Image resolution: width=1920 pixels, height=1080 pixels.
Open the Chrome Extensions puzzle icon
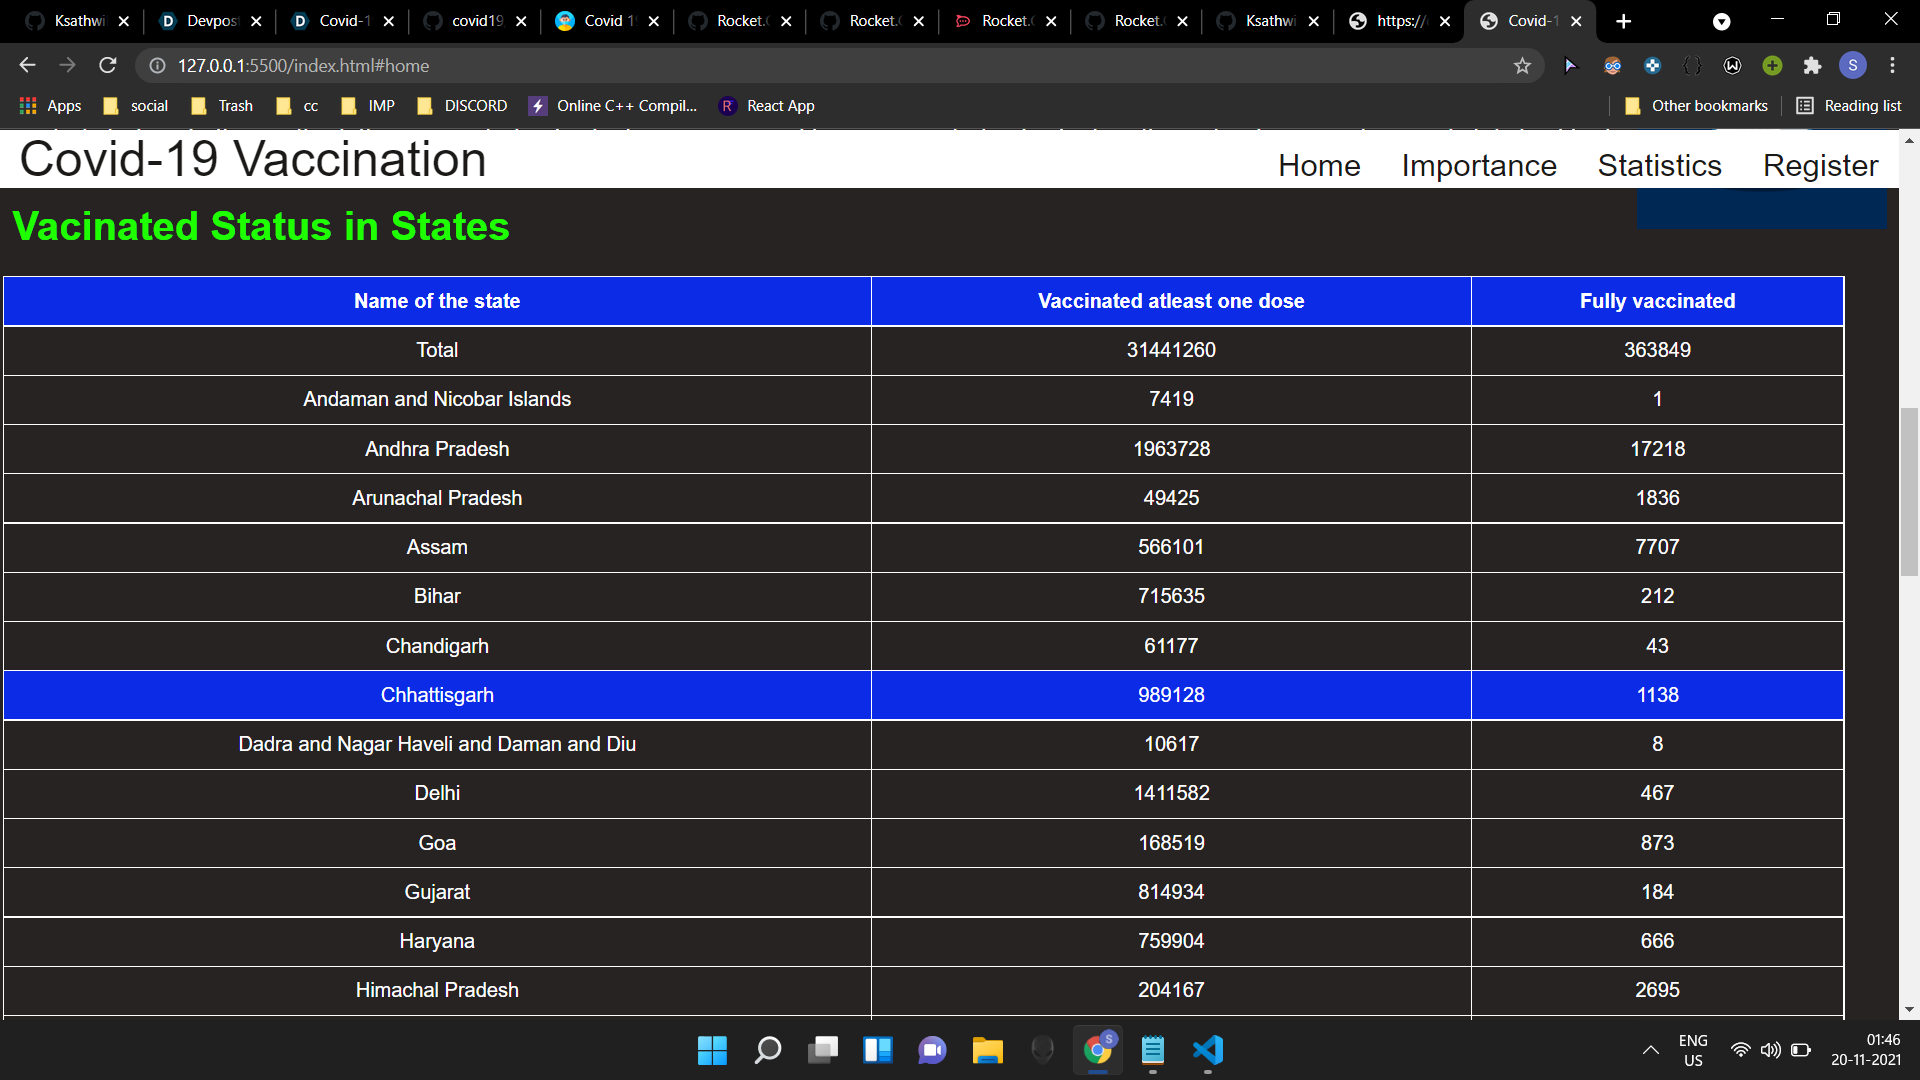pos(1812,66)
